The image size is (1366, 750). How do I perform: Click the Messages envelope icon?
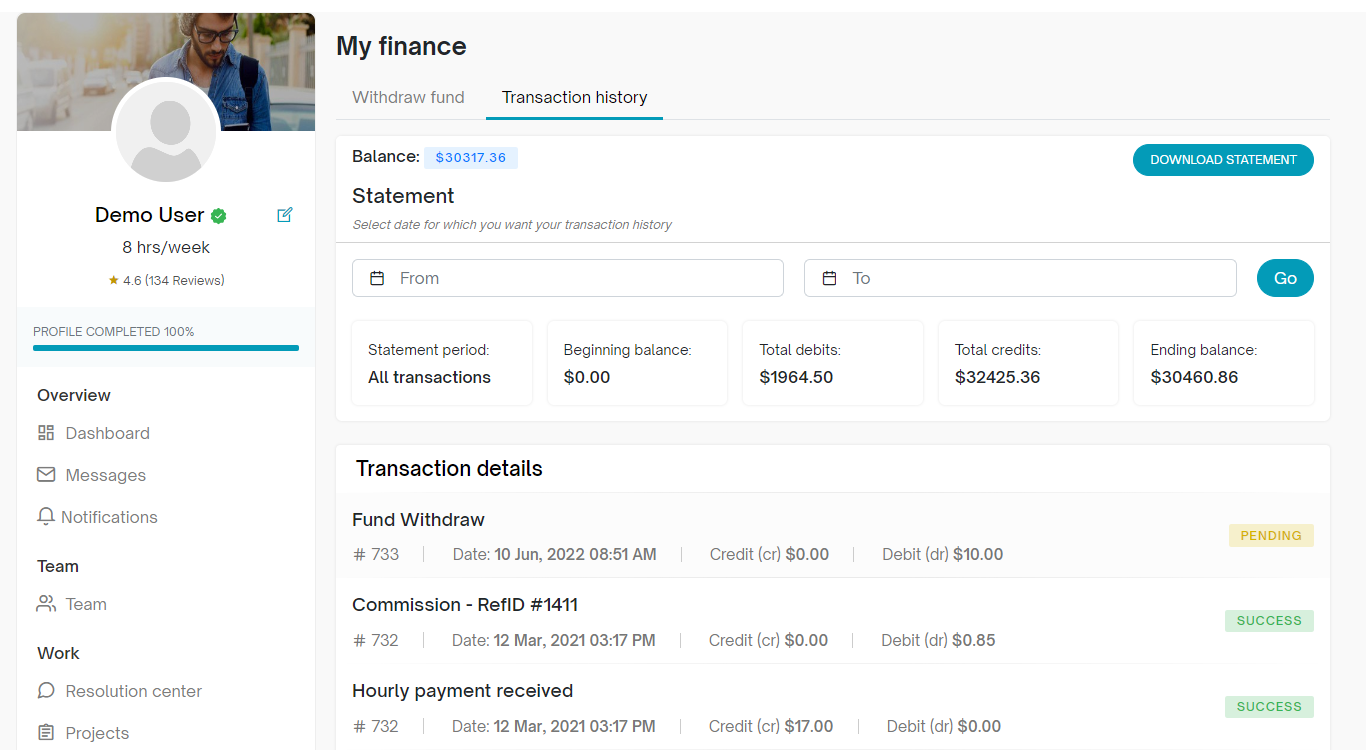point(46,475)
